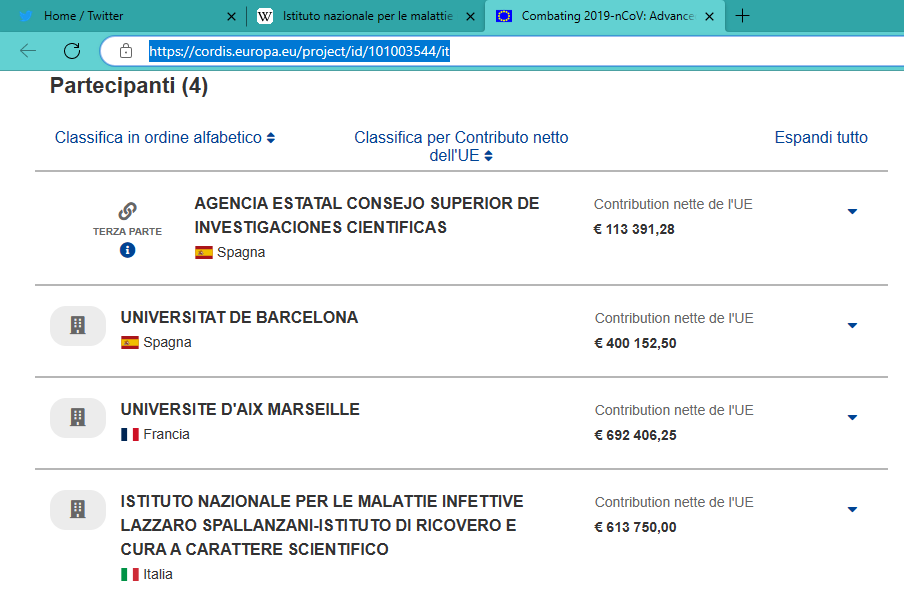This screenshot has width=904, height=616.
Task: View site info via the lock icon
Action: coord(126,51)
